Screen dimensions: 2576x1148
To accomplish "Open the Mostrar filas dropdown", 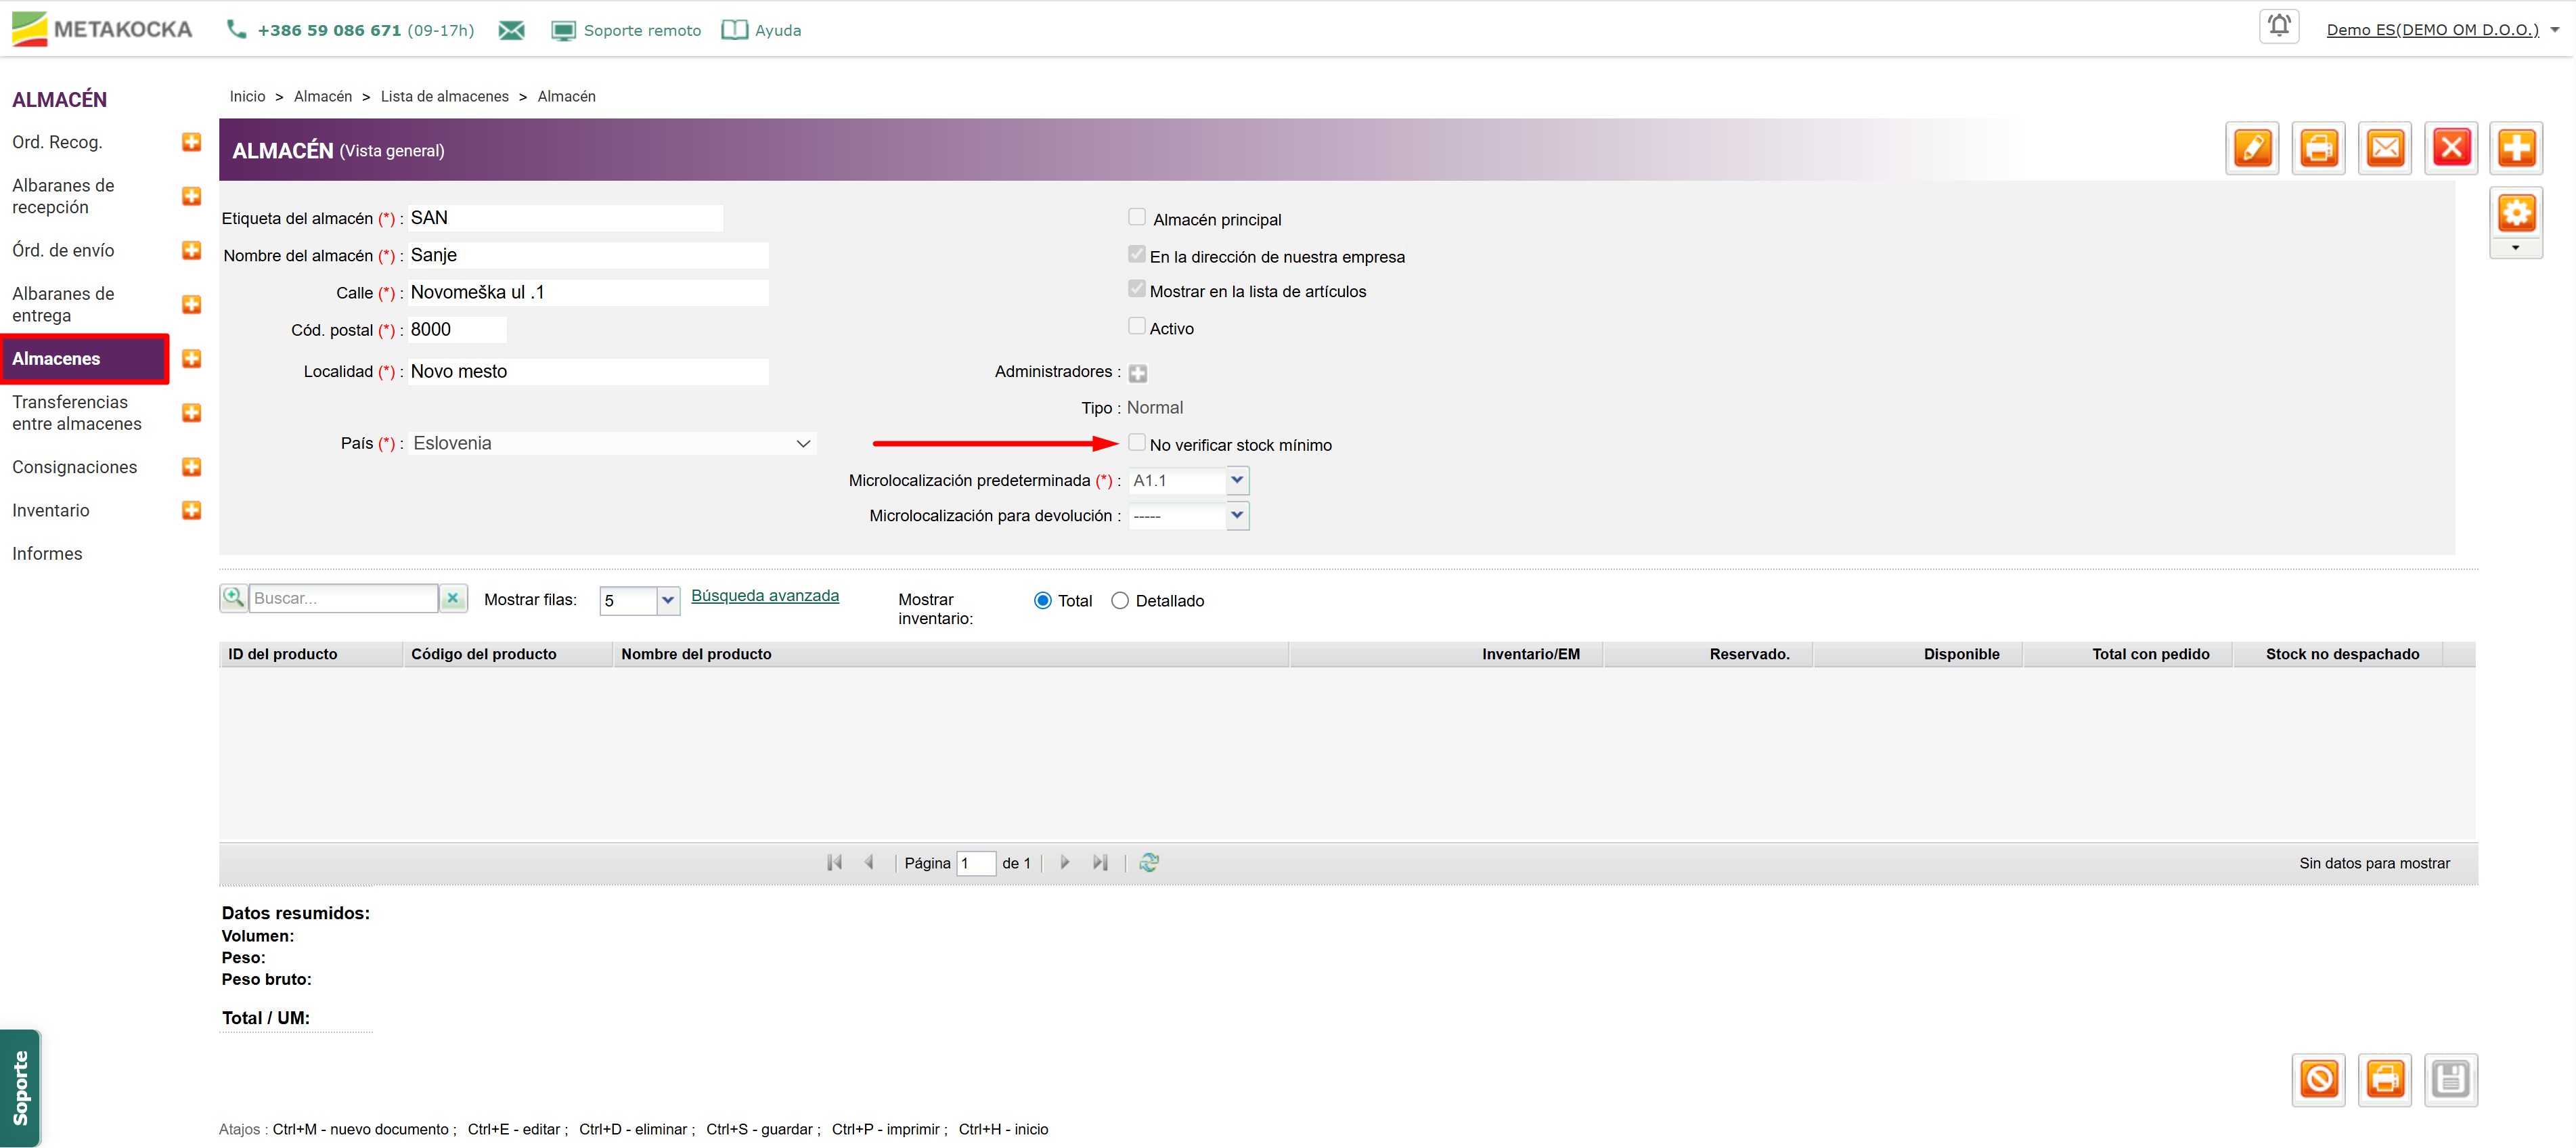I will [x=668, y=601].
